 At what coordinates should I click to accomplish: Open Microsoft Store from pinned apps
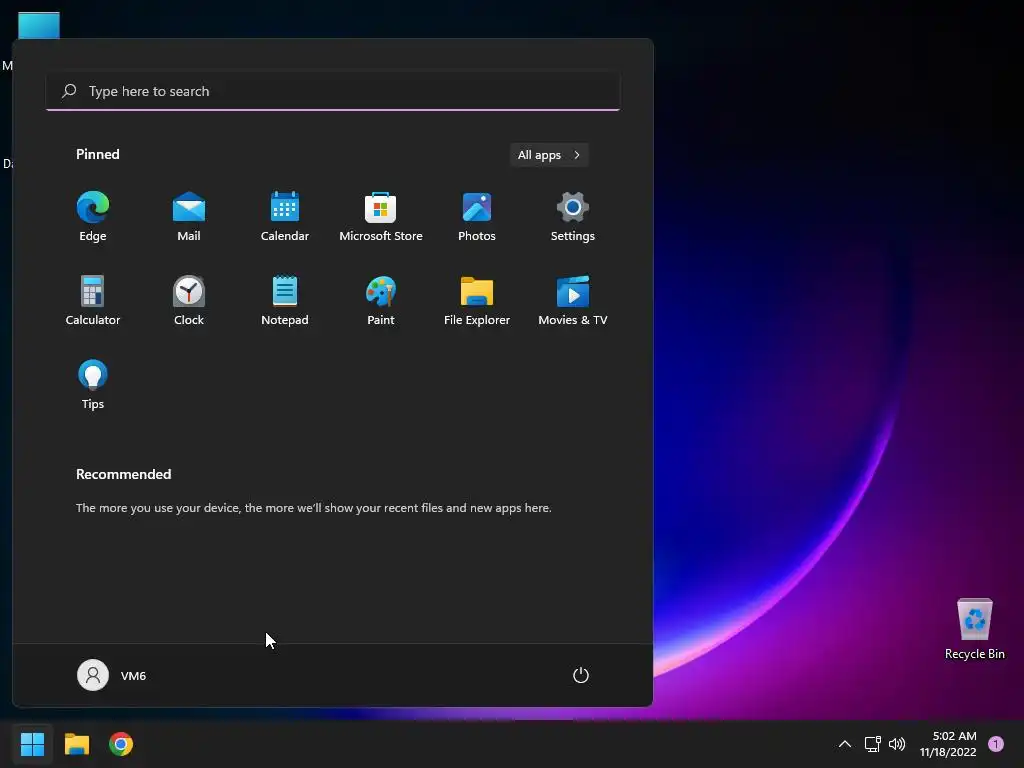381,216
